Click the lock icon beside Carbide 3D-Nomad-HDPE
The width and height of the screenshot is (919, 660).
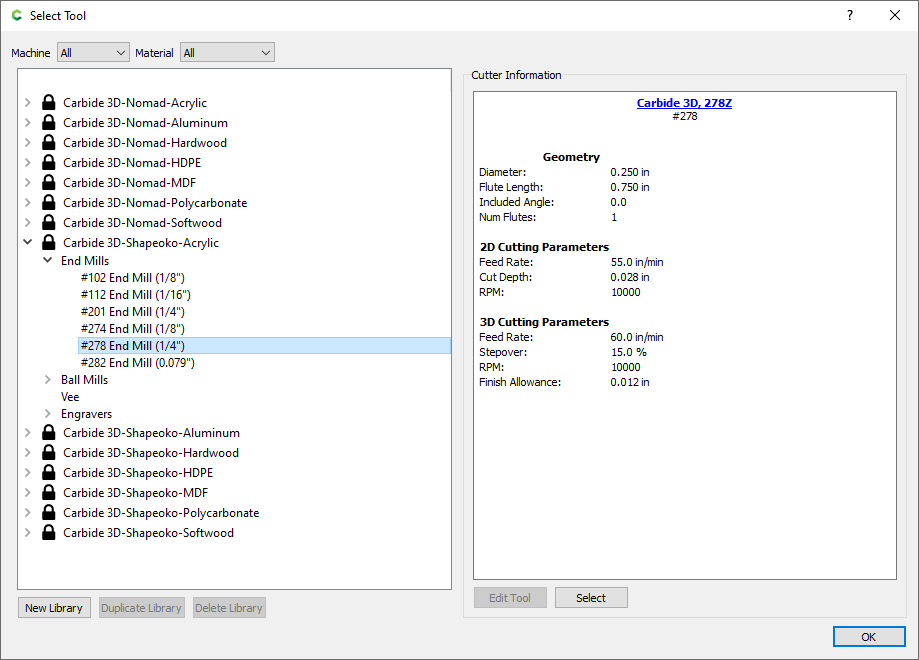[49, 162]
